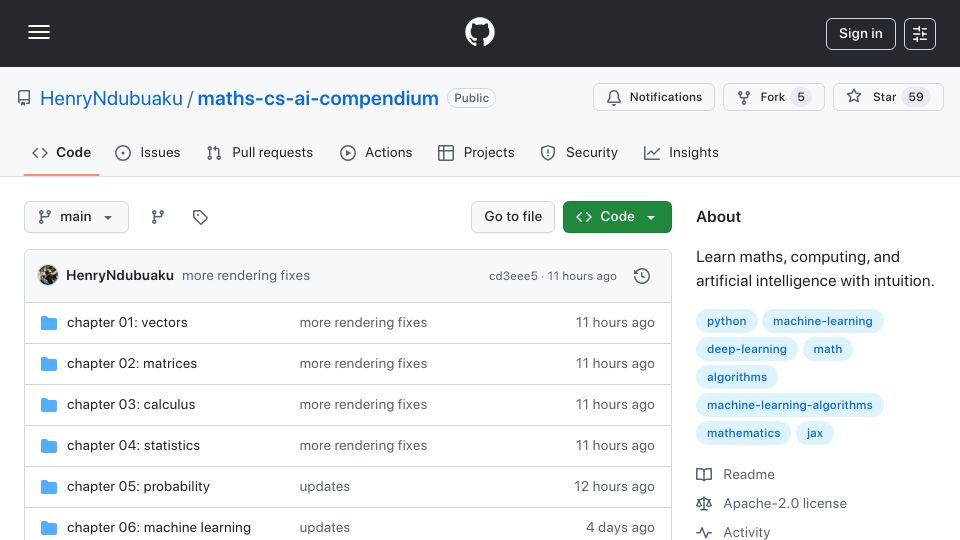This screenshot has width=960, height=540.
Task: Open chapter 06: machine learning folder
Action: pos(159,528)
